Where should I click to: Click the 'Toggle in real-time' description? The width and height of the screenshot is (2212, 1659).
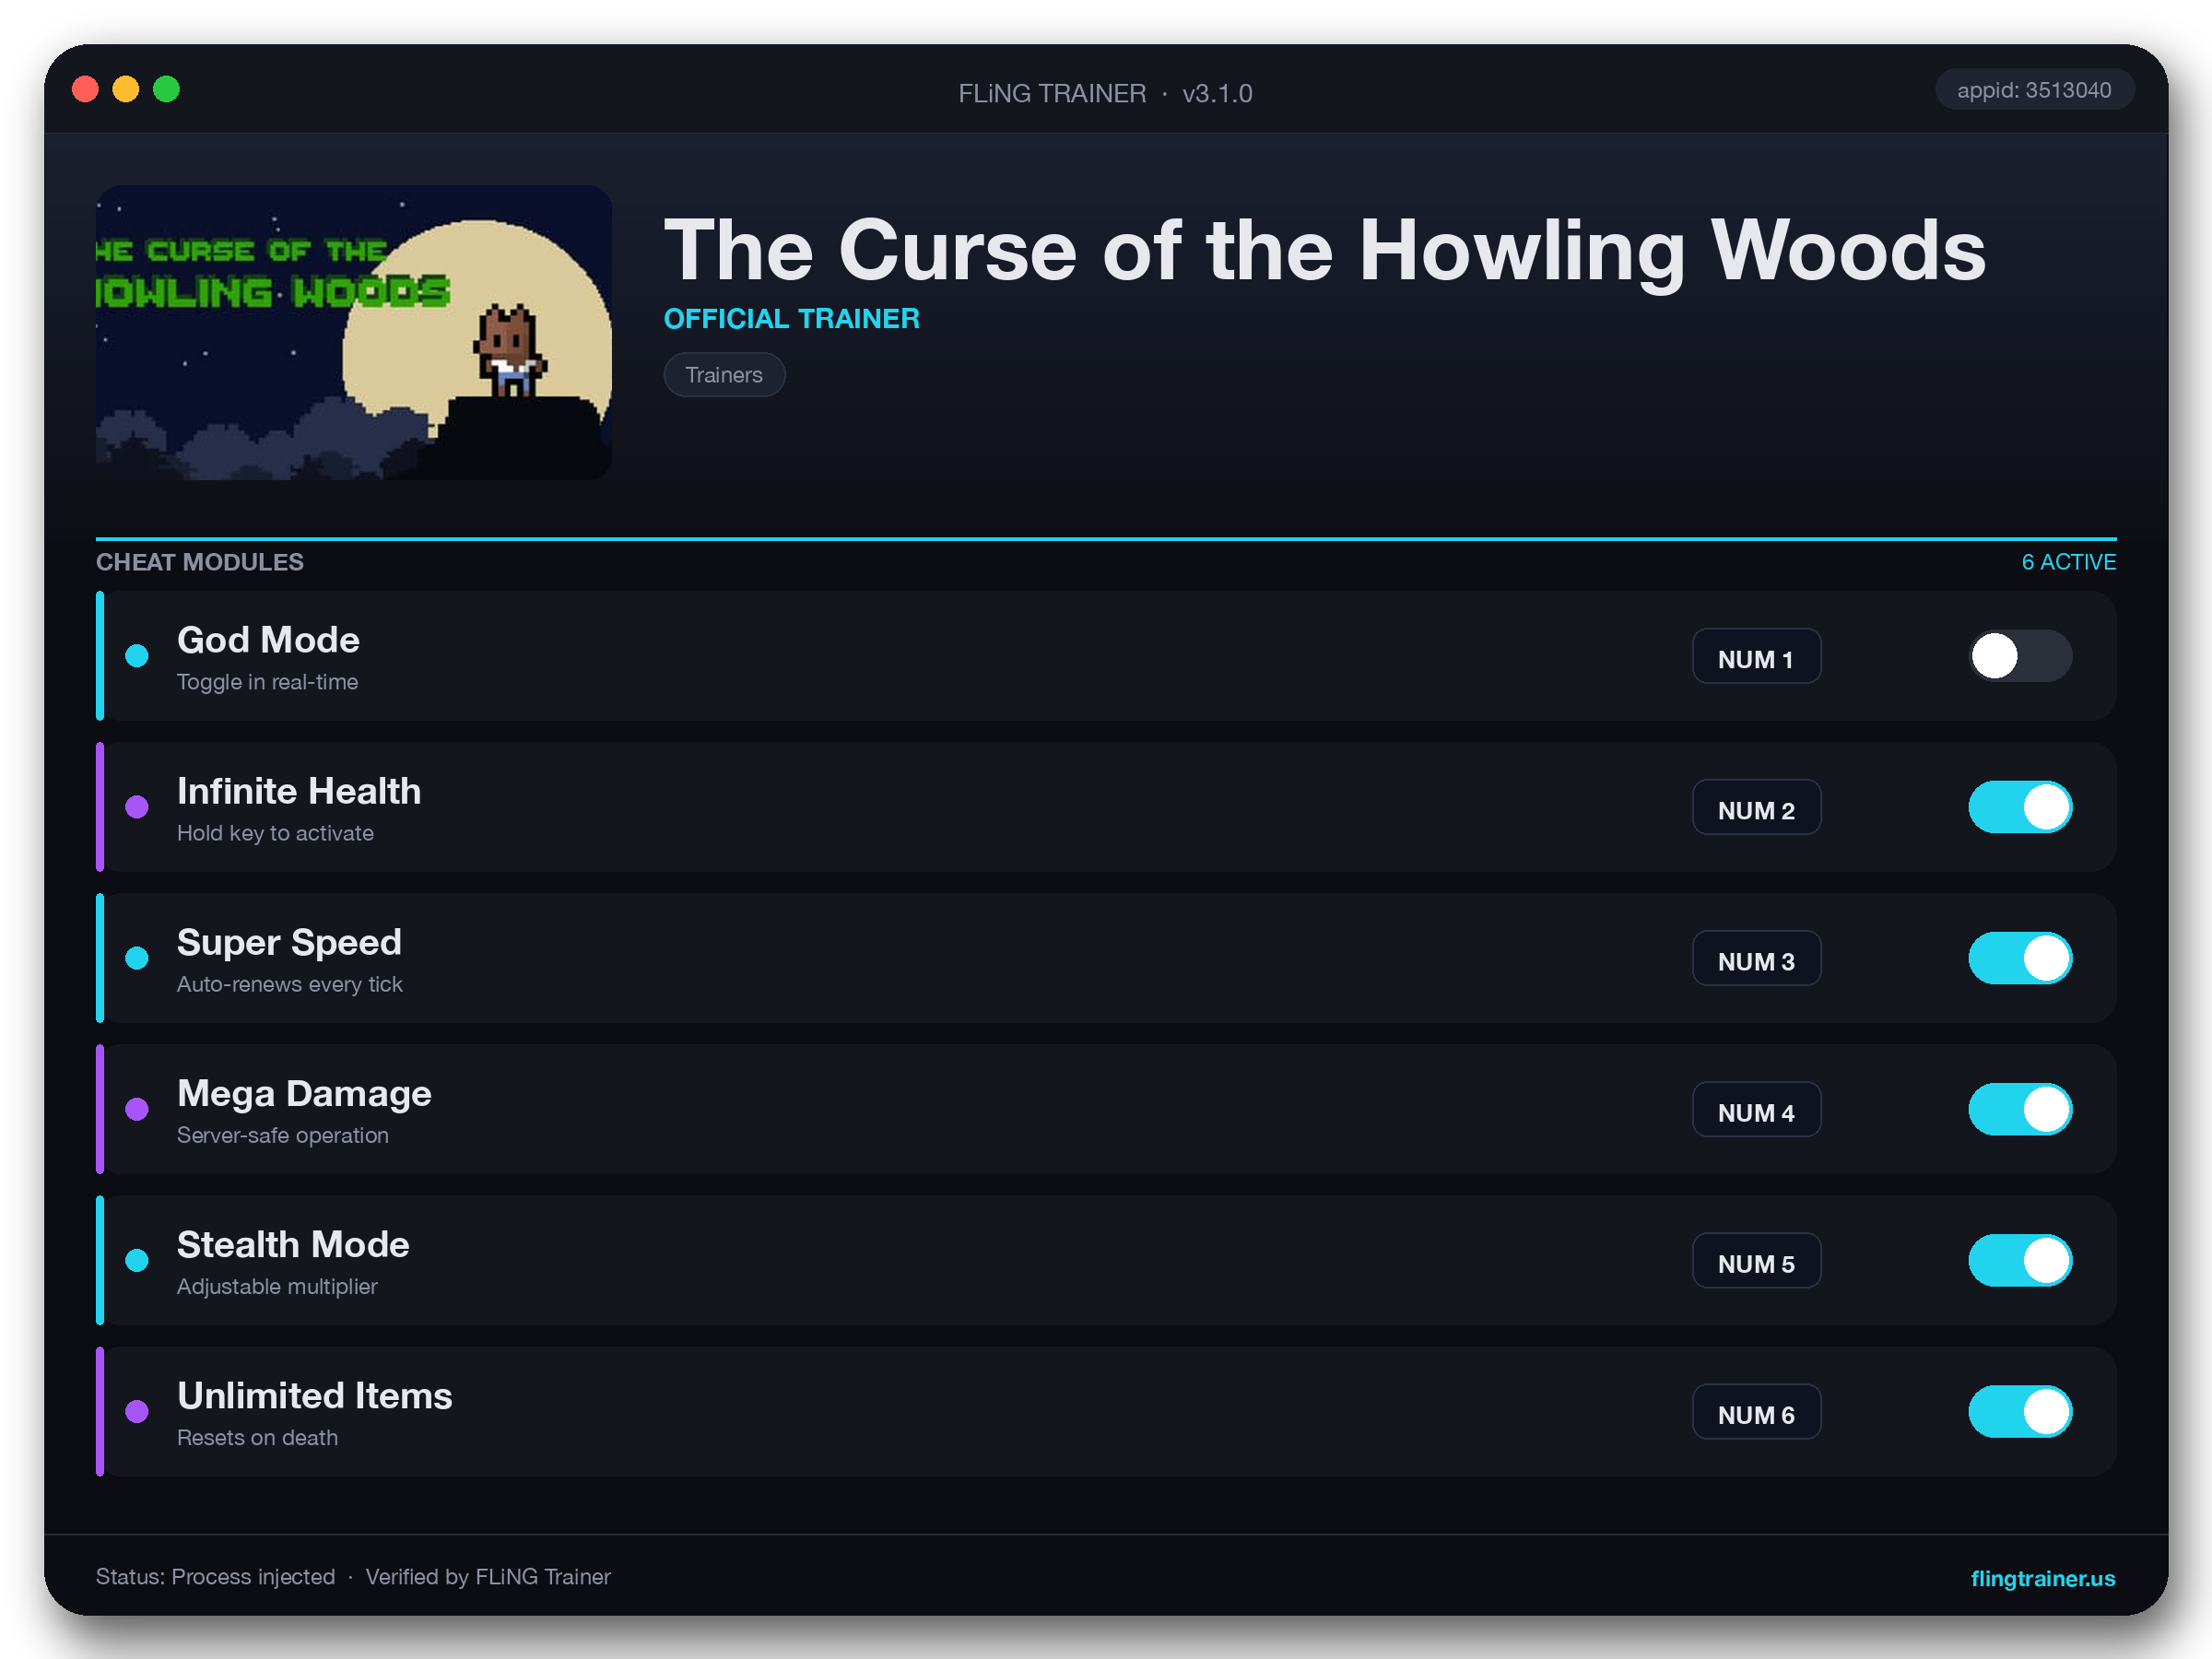pos(267,682)
